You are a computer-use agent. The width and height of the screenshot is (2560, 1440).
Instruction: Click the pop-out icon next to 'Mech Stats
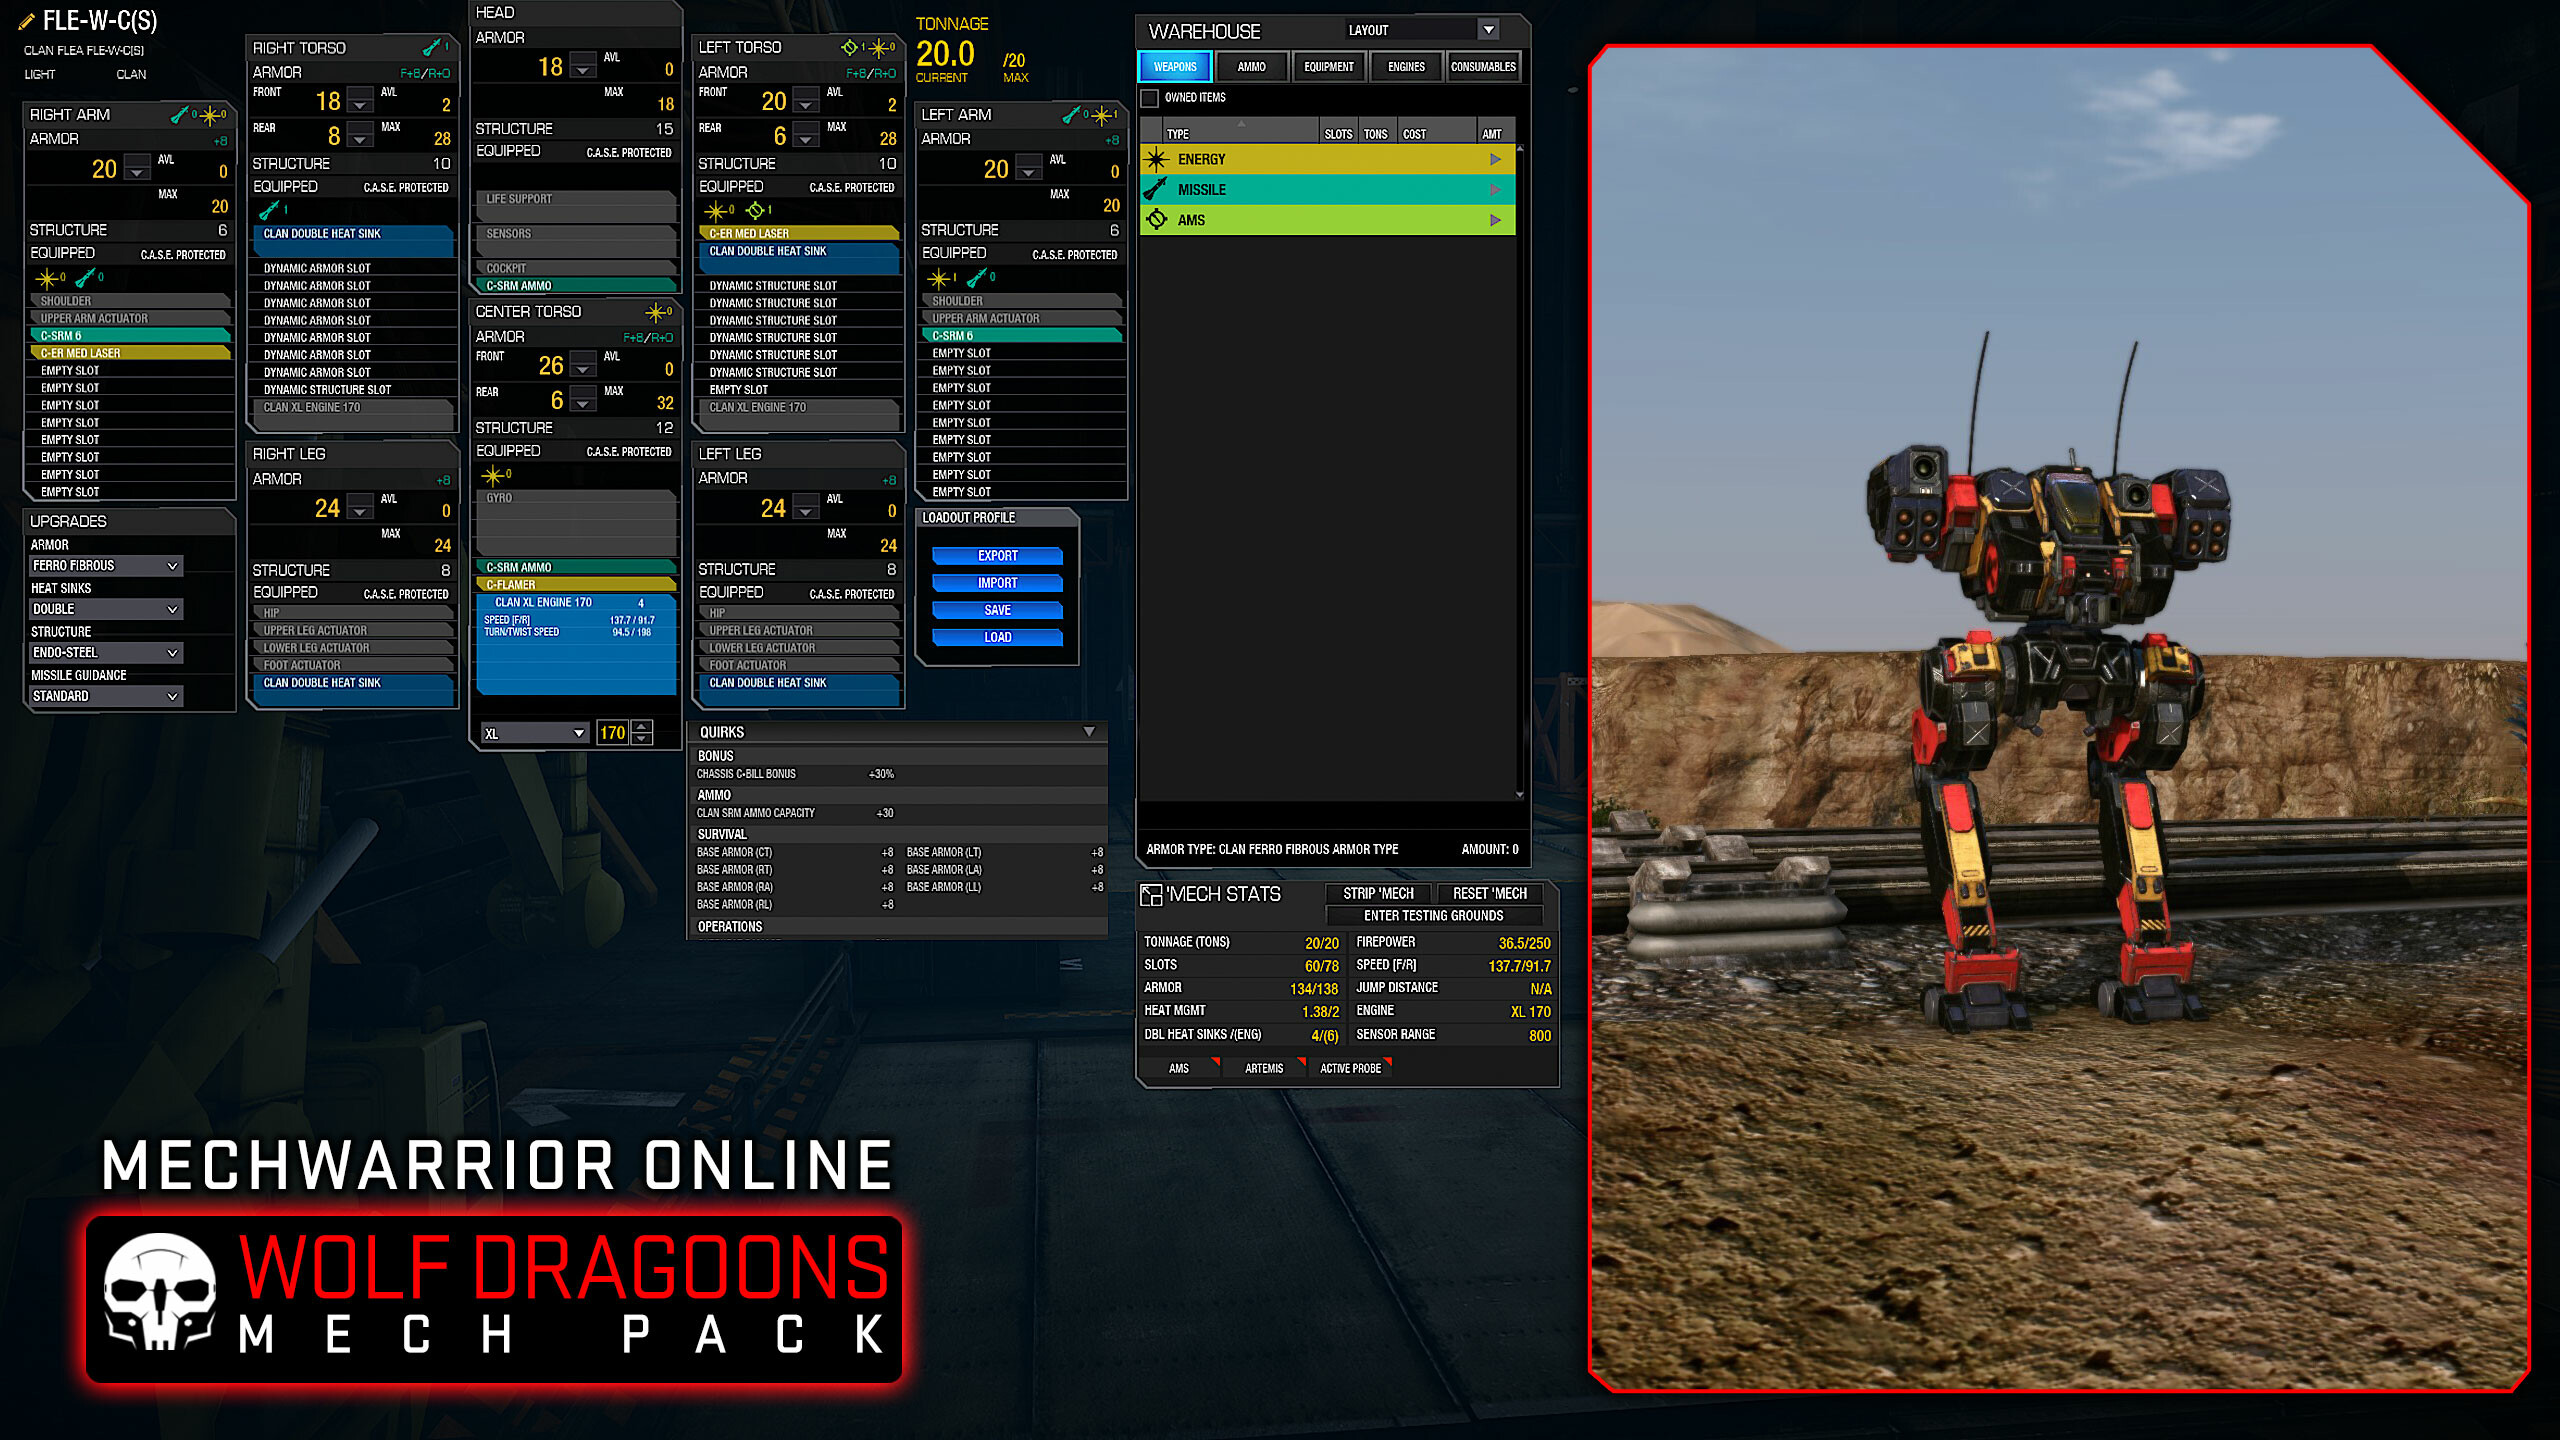[1152, 893]
